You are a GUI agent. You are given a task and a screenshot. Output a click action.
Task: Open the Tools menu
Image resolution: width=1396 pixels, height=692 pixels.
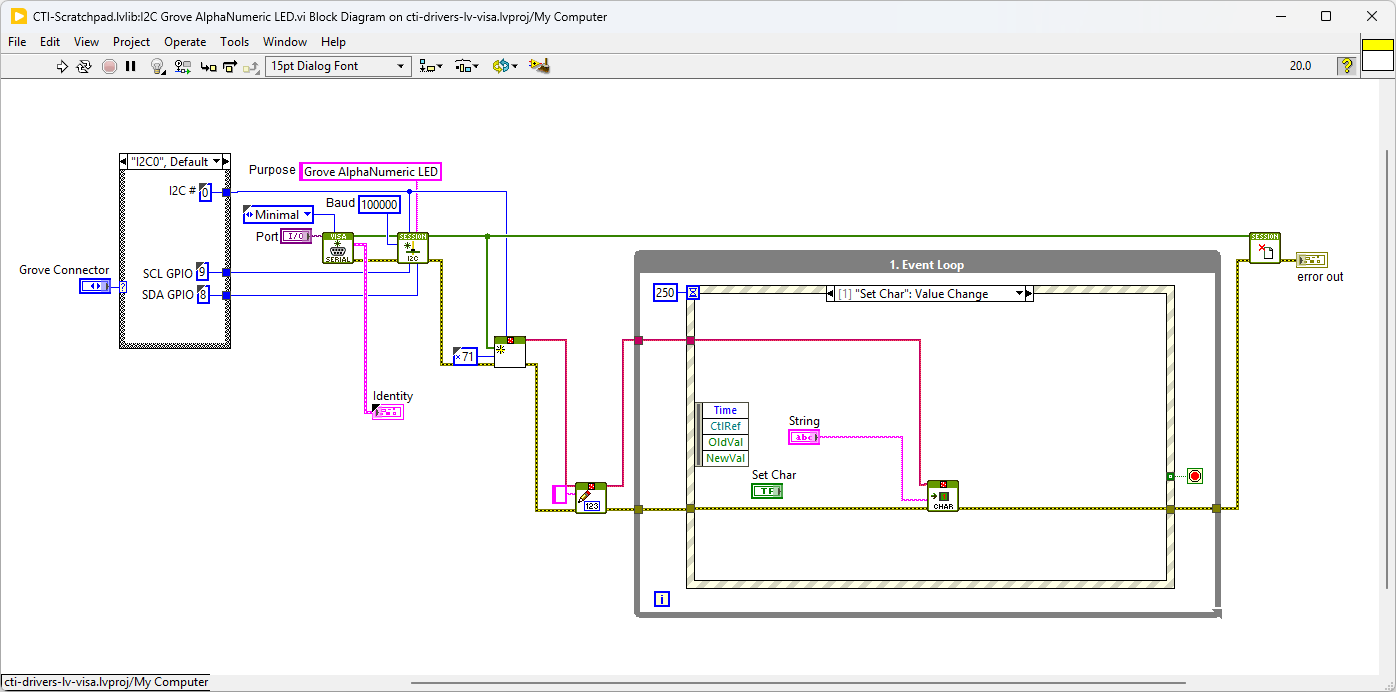click(234, 42)
